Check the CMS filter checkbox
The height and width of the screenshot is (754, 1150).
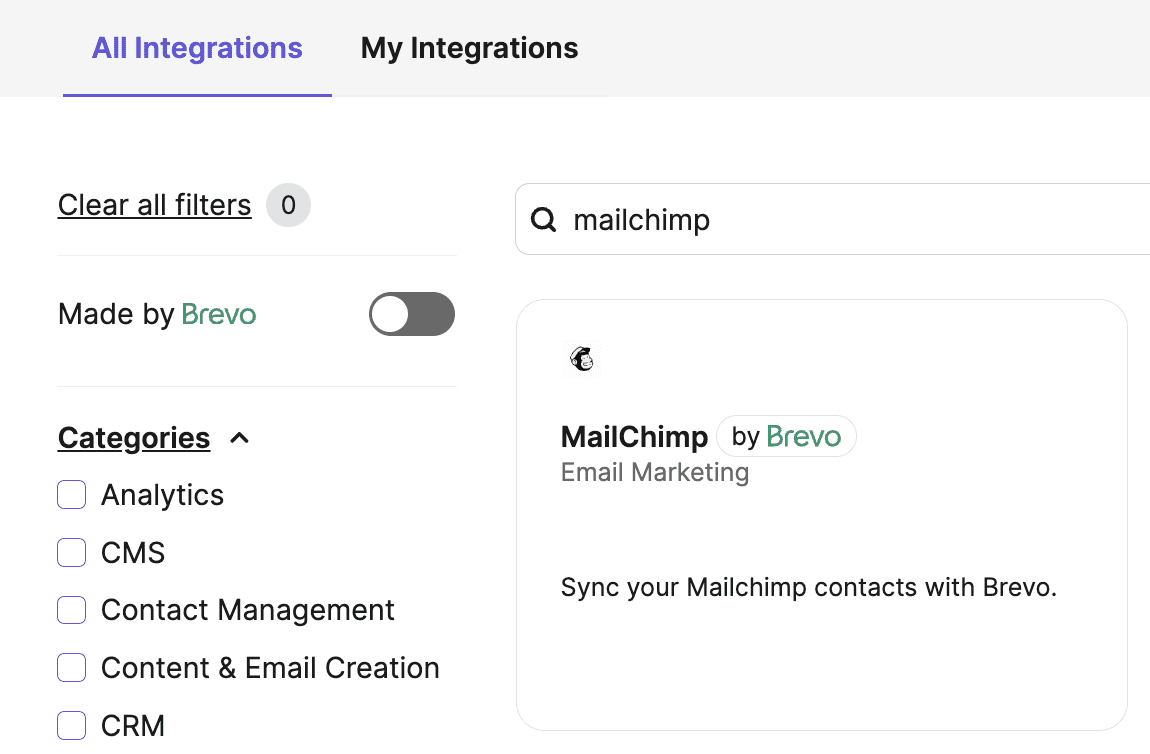pyautogui.click(x=71, y=552)
